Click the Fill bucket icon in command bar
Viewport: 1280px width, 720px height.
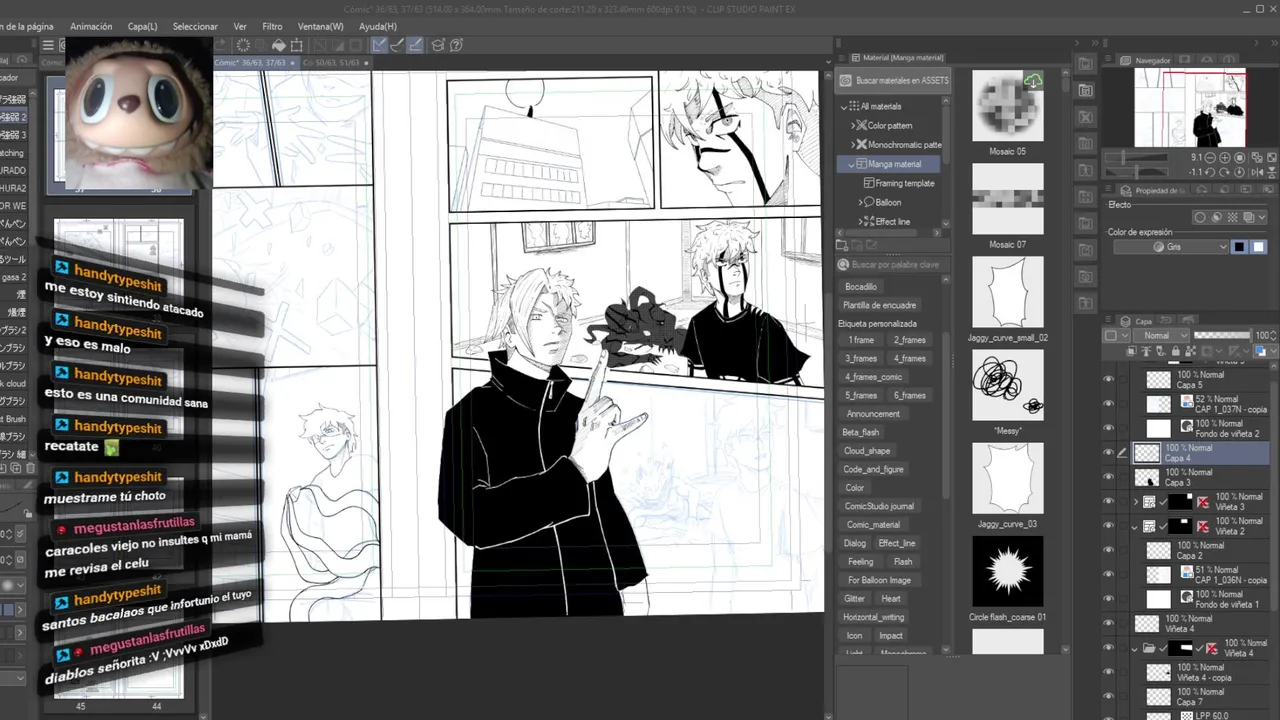(279, 45)
